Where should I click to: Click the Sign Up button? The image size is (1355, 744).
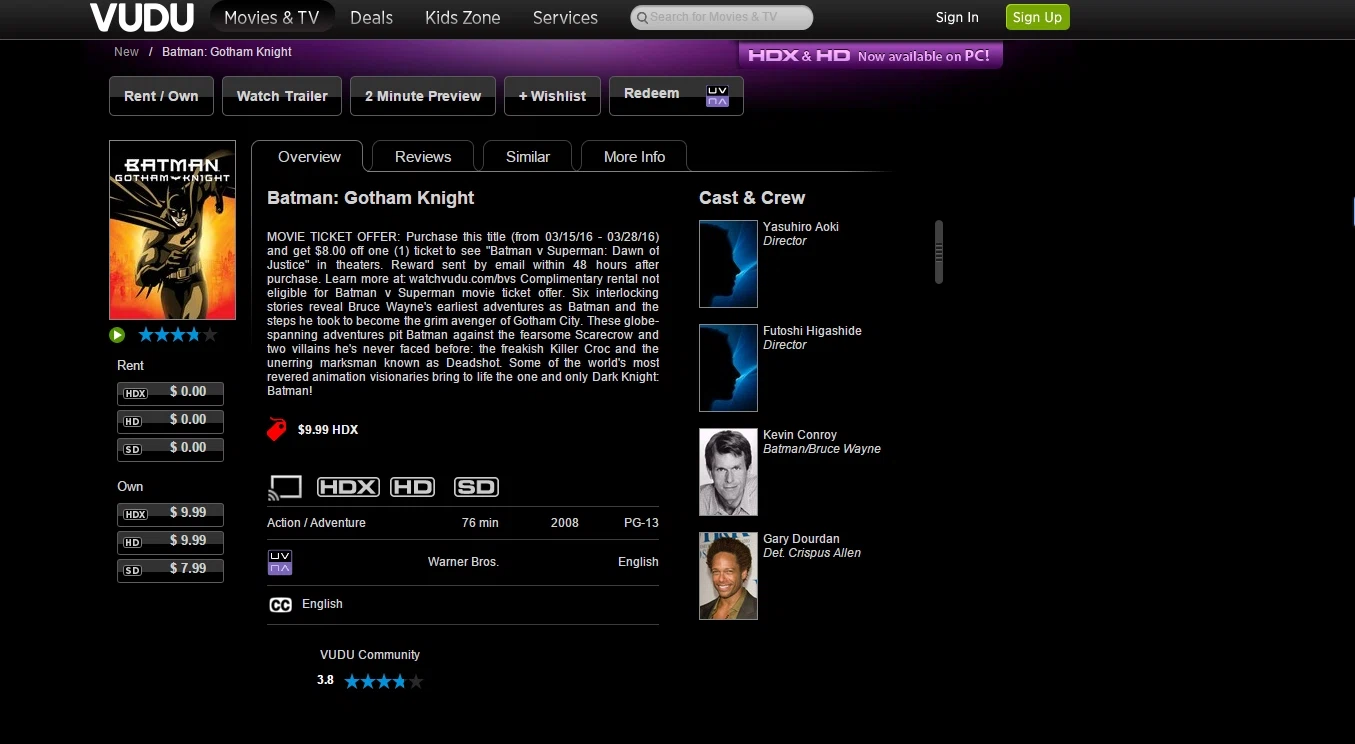coord(1037,17)
